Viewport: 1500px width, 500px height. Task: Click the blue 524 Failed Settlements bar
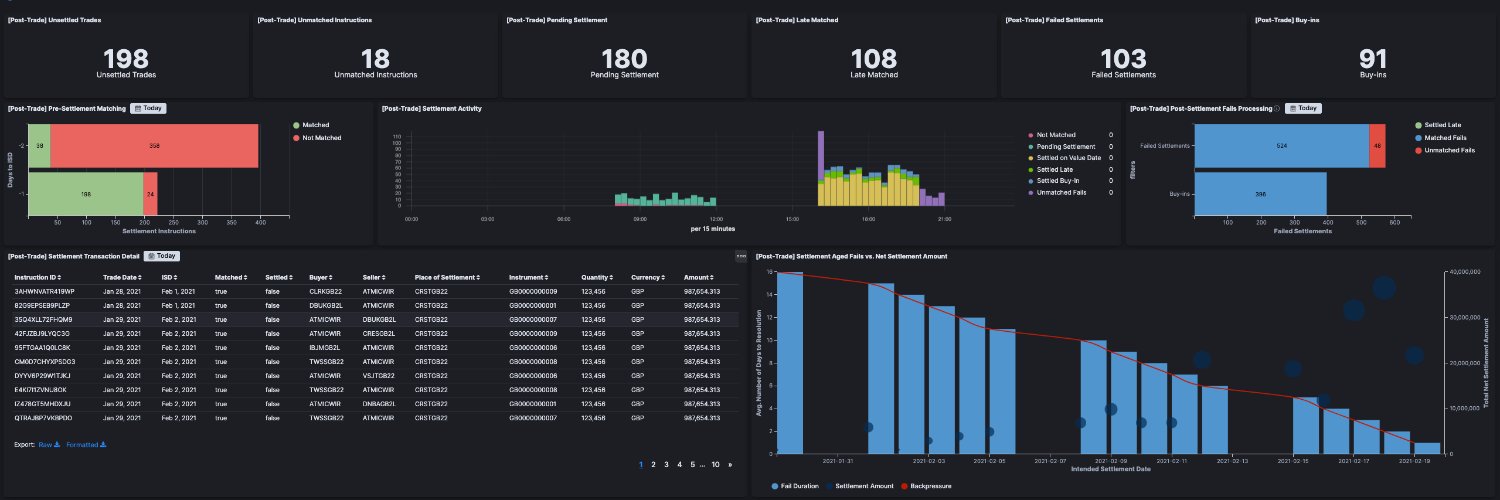tap(1281, 146)
